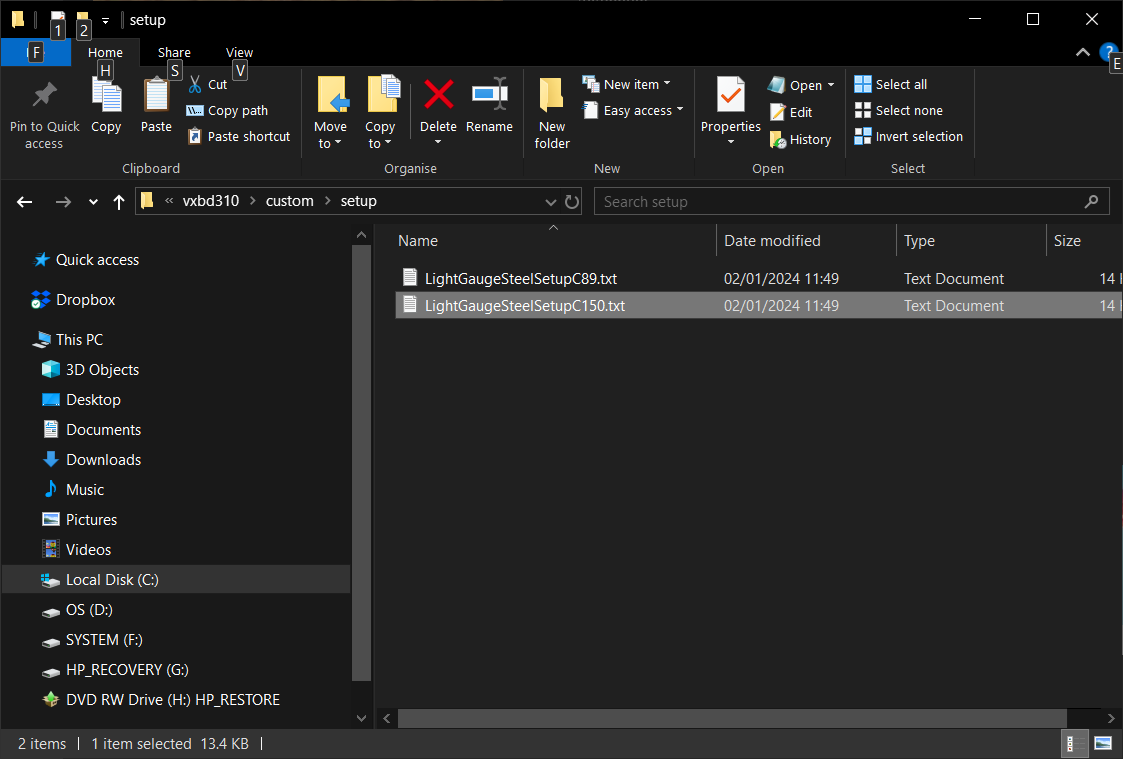1123x759 pixels.
Task: Create a New folder from ribbon
Action: (x=552, y=96)
